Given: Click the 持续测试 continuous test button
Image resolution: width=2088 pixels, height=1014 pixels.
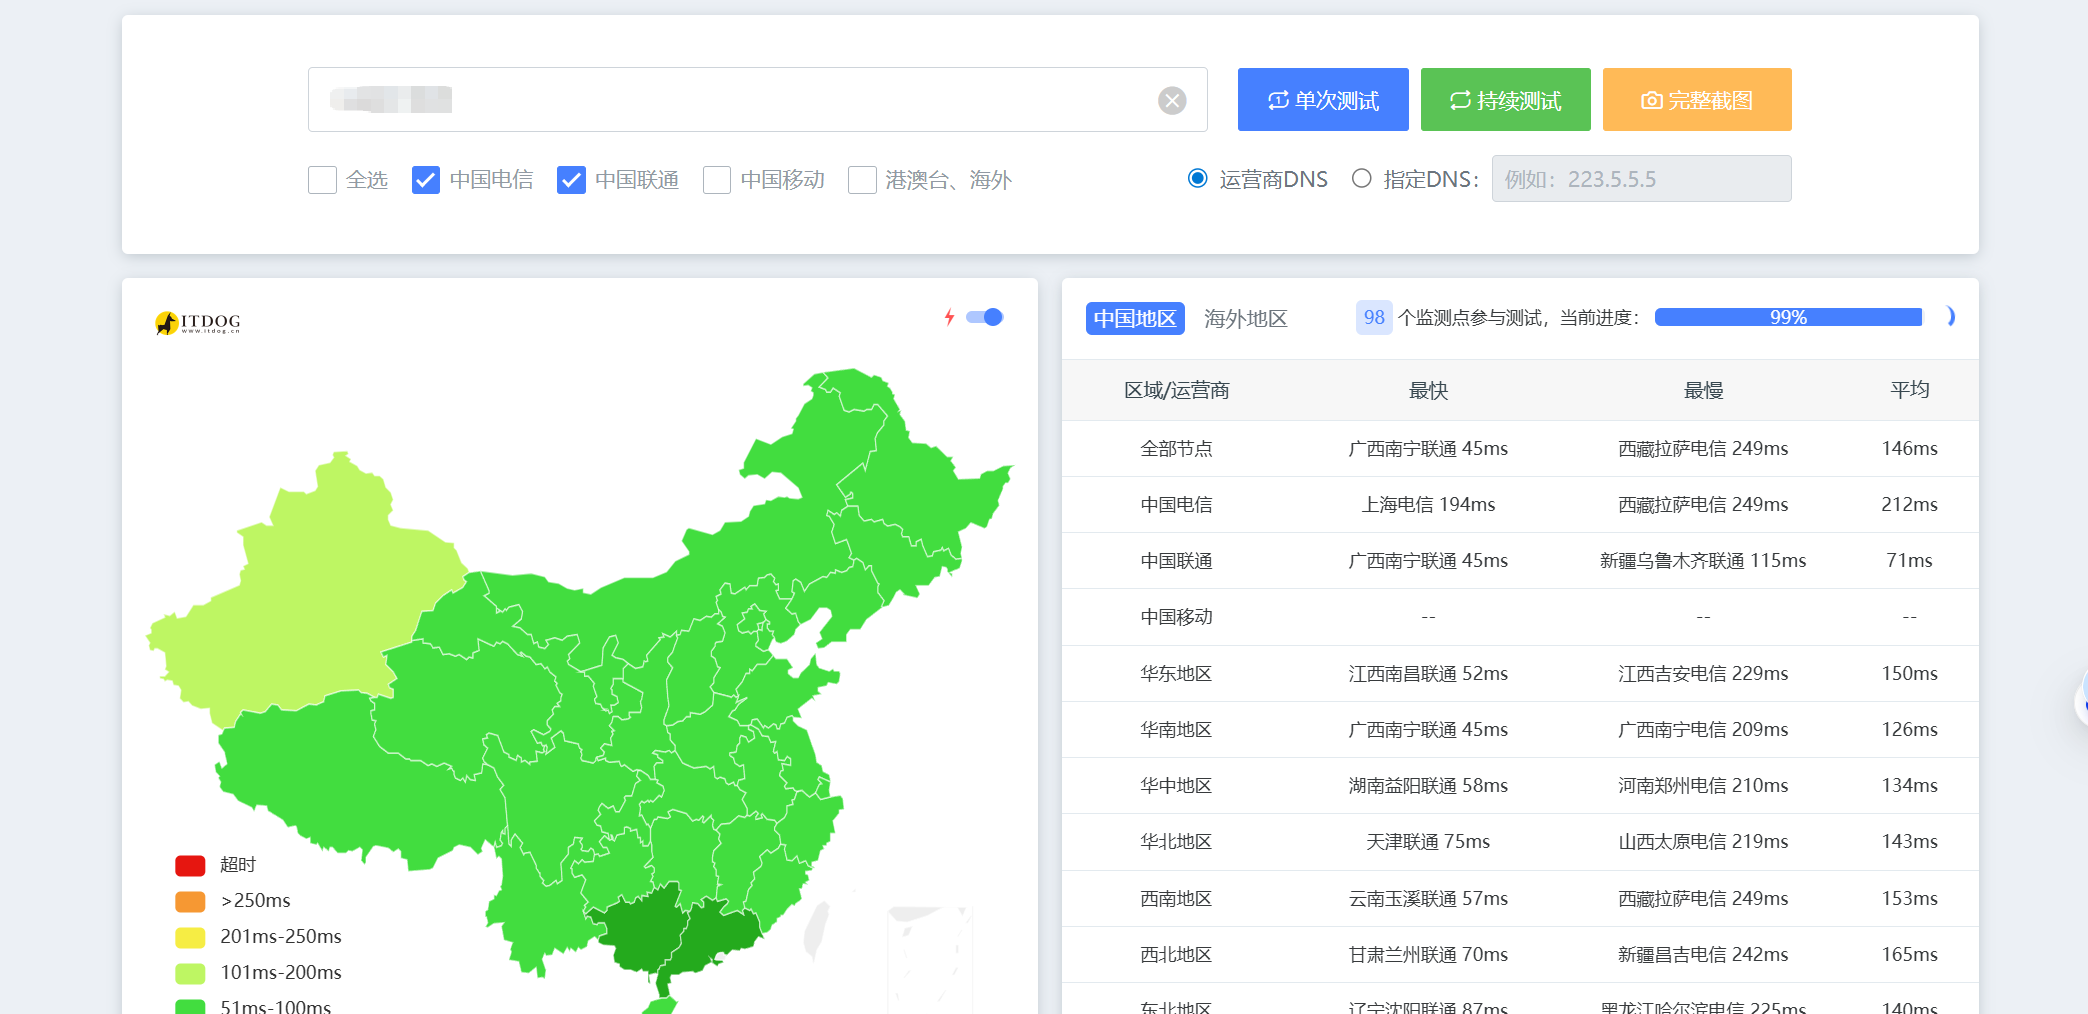Looking at the screenshot, I should click(x=1506, y=100).
